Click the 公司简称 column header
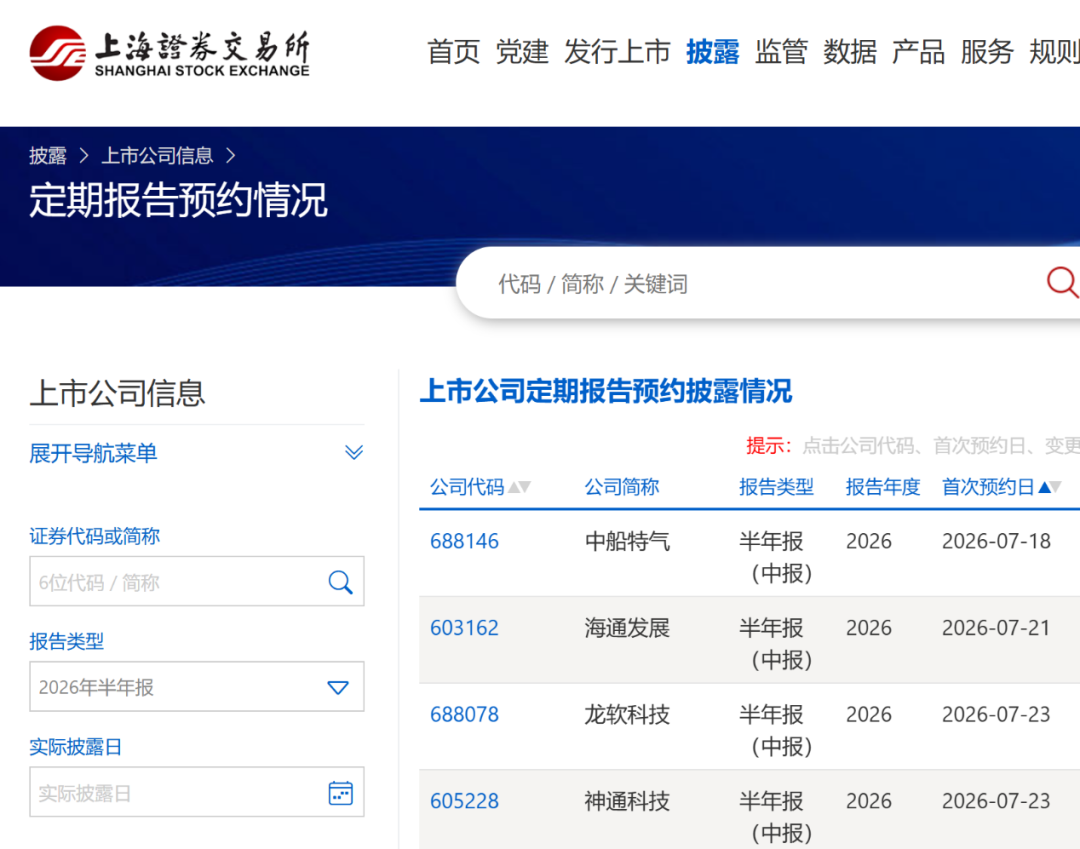Screen dimensions: 1080x849 pyautogui.click(x=622, y=487)
